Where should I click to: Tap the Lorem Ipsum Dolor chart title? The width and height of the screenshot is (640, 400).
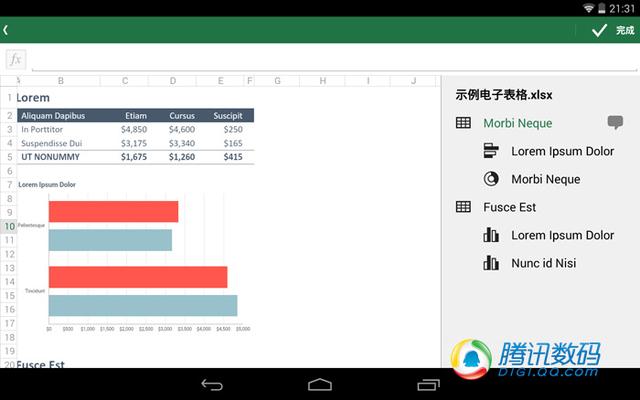47,184
